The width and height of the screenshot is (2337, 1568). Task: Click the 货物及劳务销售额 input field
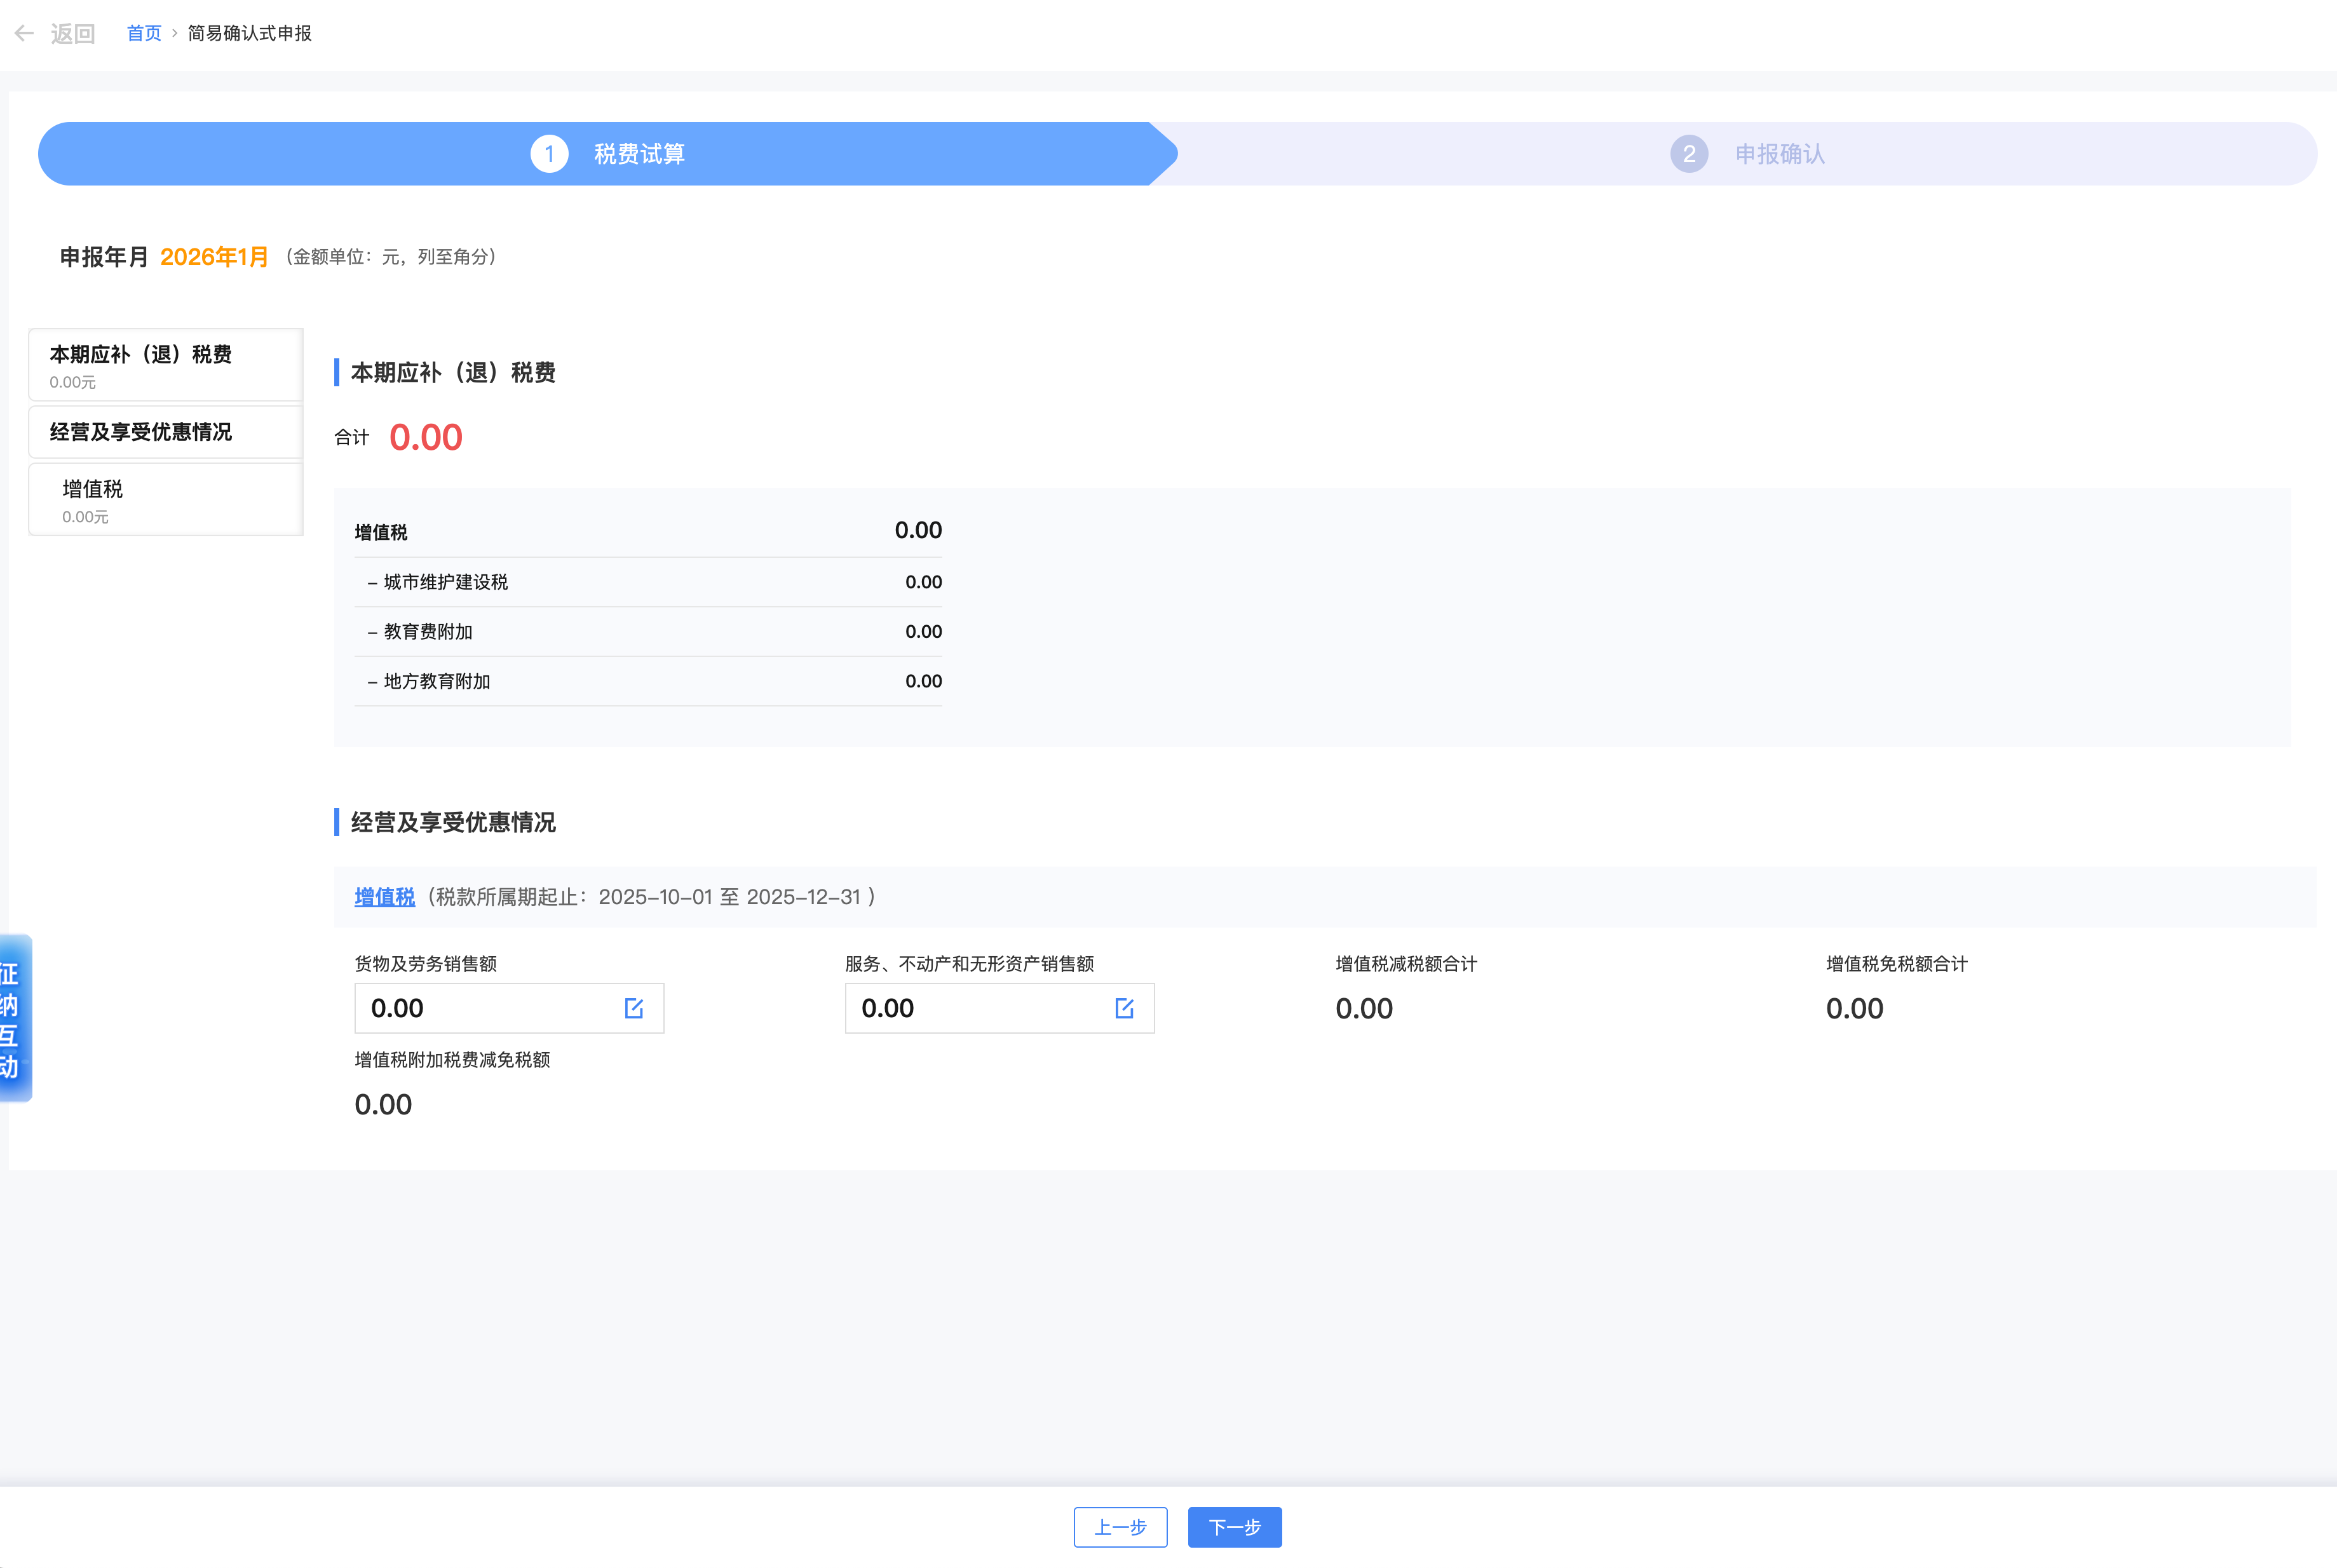480,1008
